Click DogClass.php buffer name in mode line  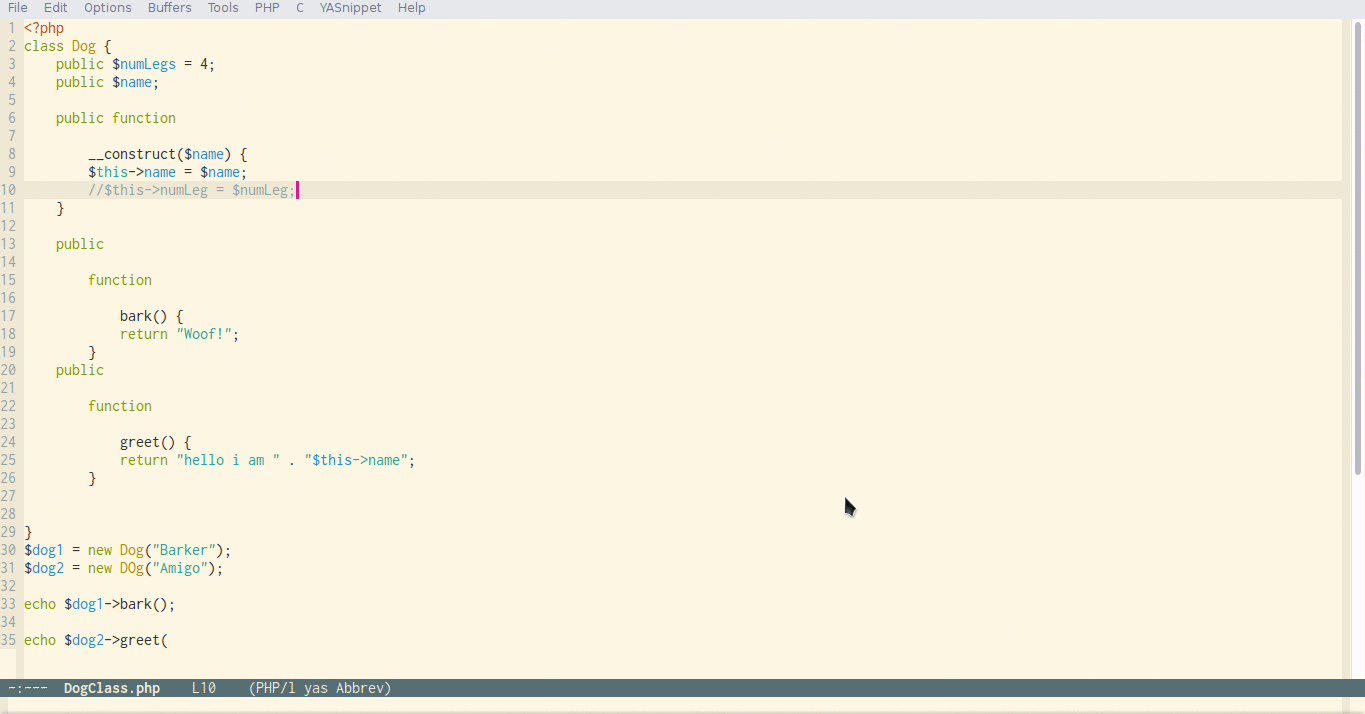pos(112,689)
